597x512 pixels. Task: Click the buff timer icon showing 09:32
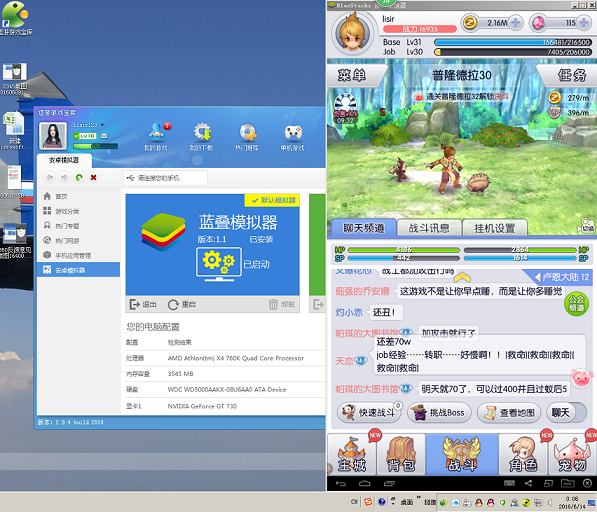[x=346, y=108]
